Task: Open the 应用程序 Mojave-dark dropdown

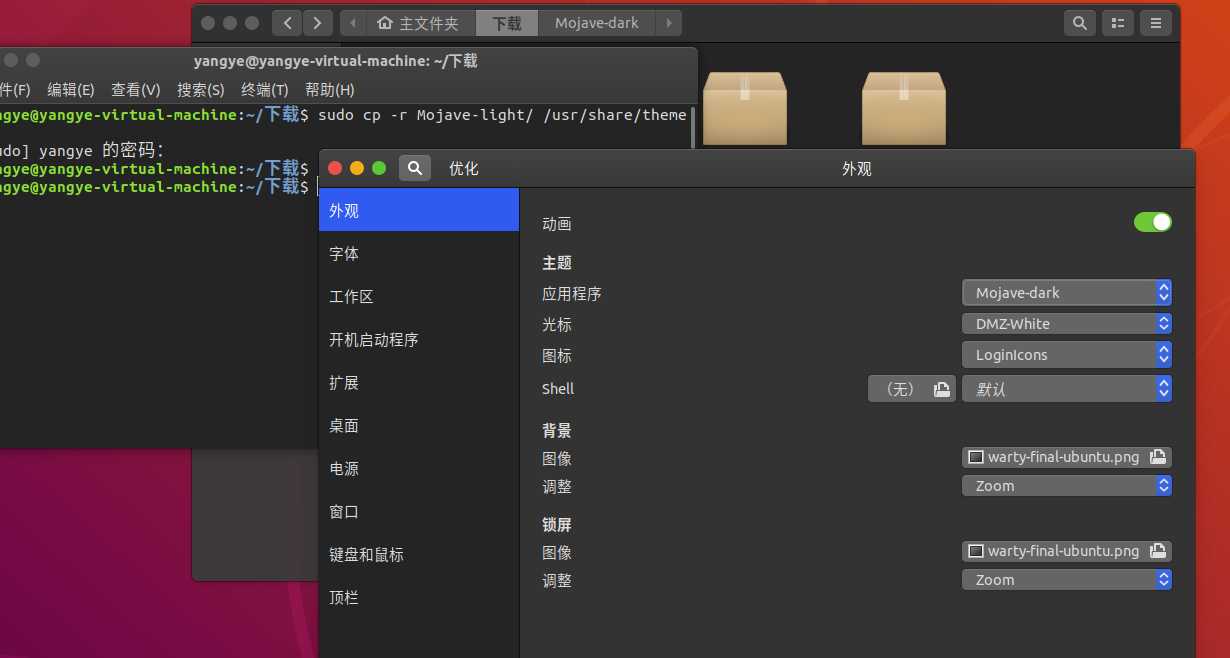Action: 1067,292
